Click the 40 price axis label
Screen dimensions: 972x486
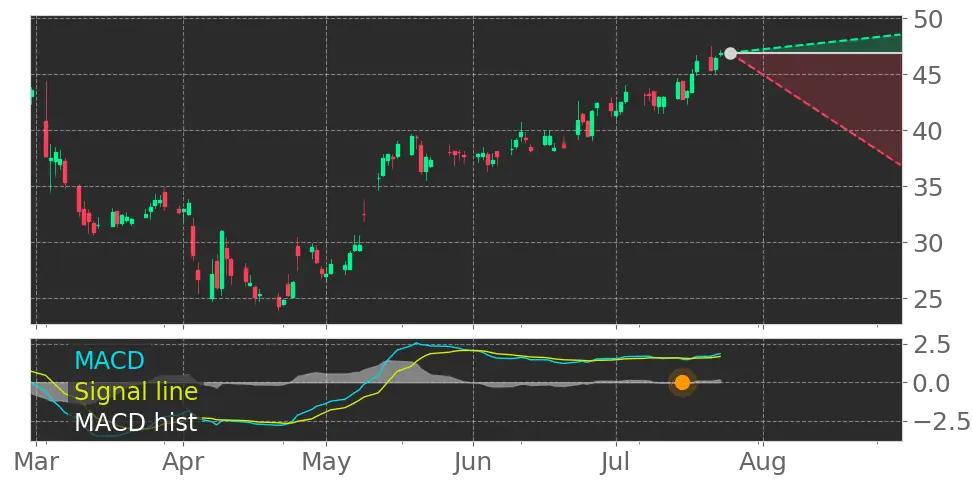[928, 131]
